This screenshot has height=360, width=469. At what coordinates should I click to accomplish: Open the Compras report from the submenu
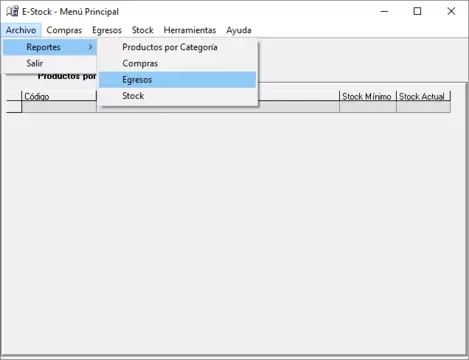pyautogui.click(x=178, y=63)
